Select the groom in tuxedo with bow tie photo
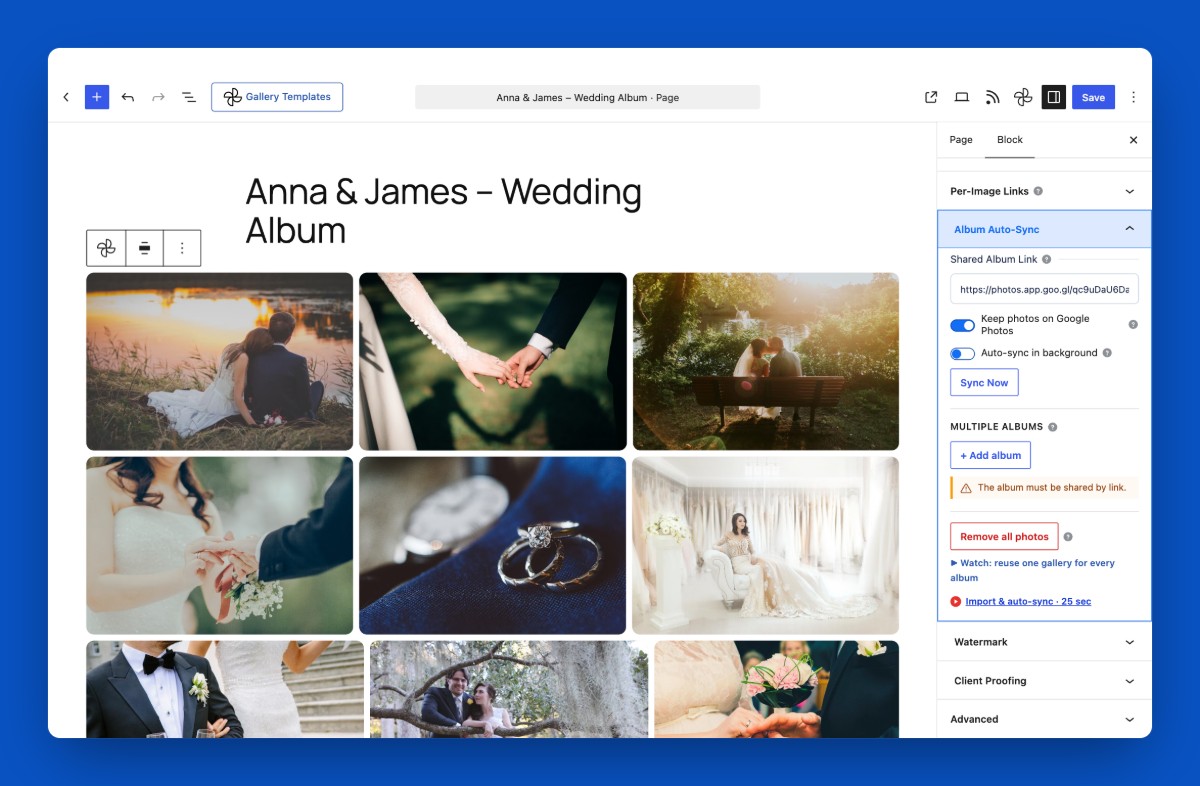 coord(225,689)
